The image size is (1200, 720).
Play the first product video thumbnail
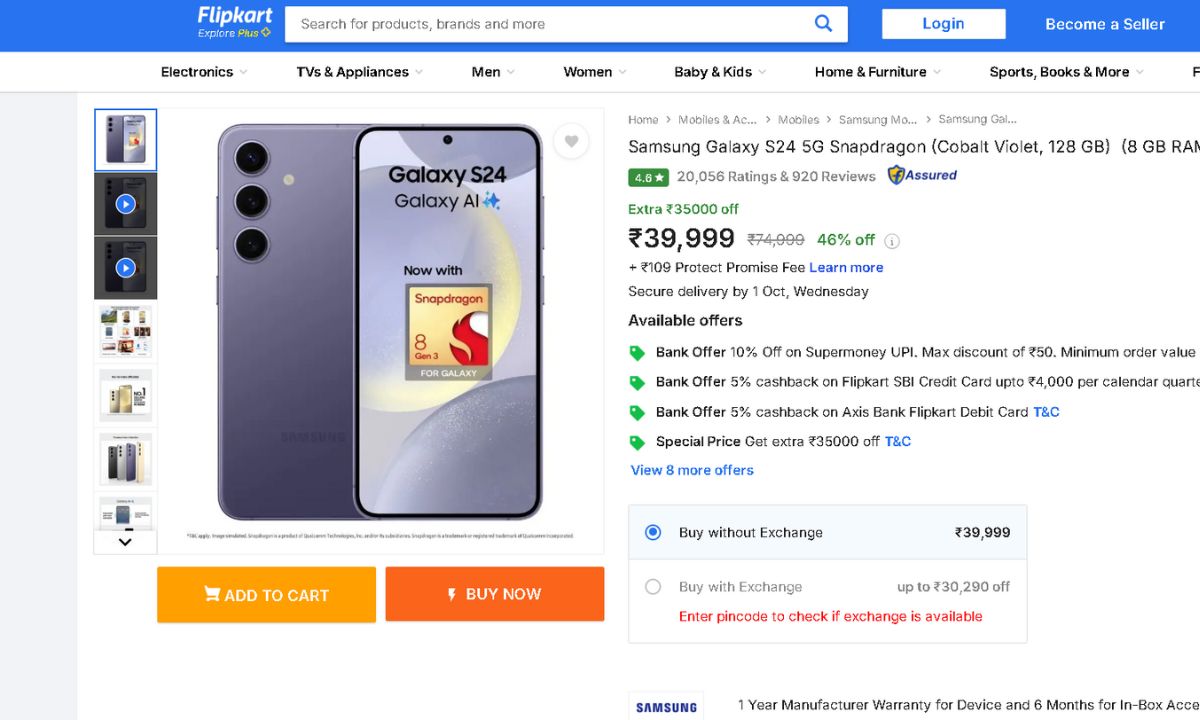[125, 204]
